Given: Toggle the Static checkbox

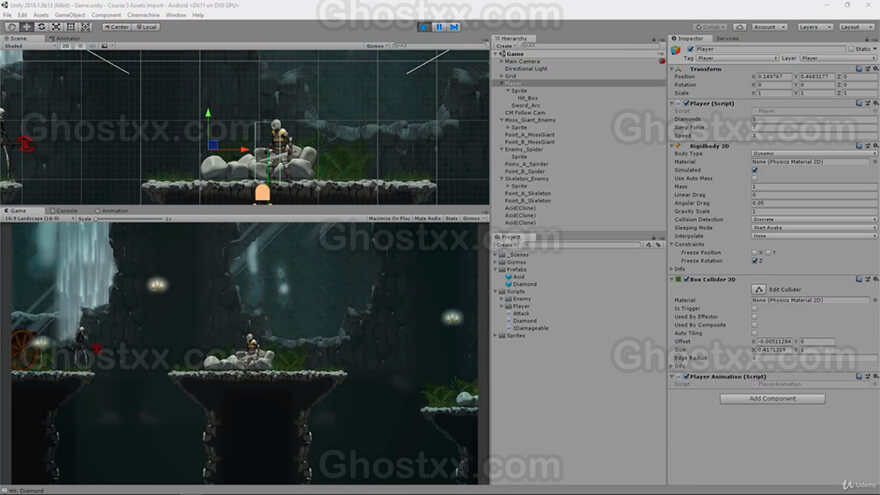Looking at the screenshot, I should coord(851,49).
